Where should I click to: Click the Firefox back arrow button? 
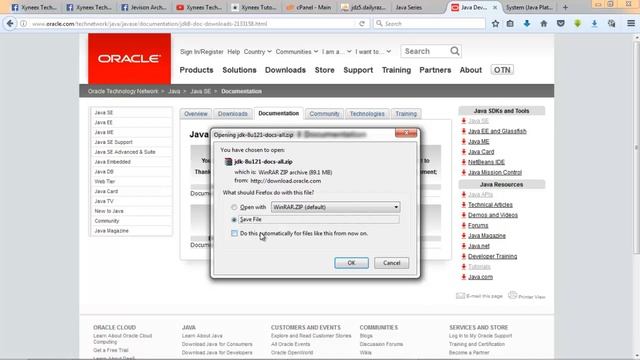click(x=10, y=24)
